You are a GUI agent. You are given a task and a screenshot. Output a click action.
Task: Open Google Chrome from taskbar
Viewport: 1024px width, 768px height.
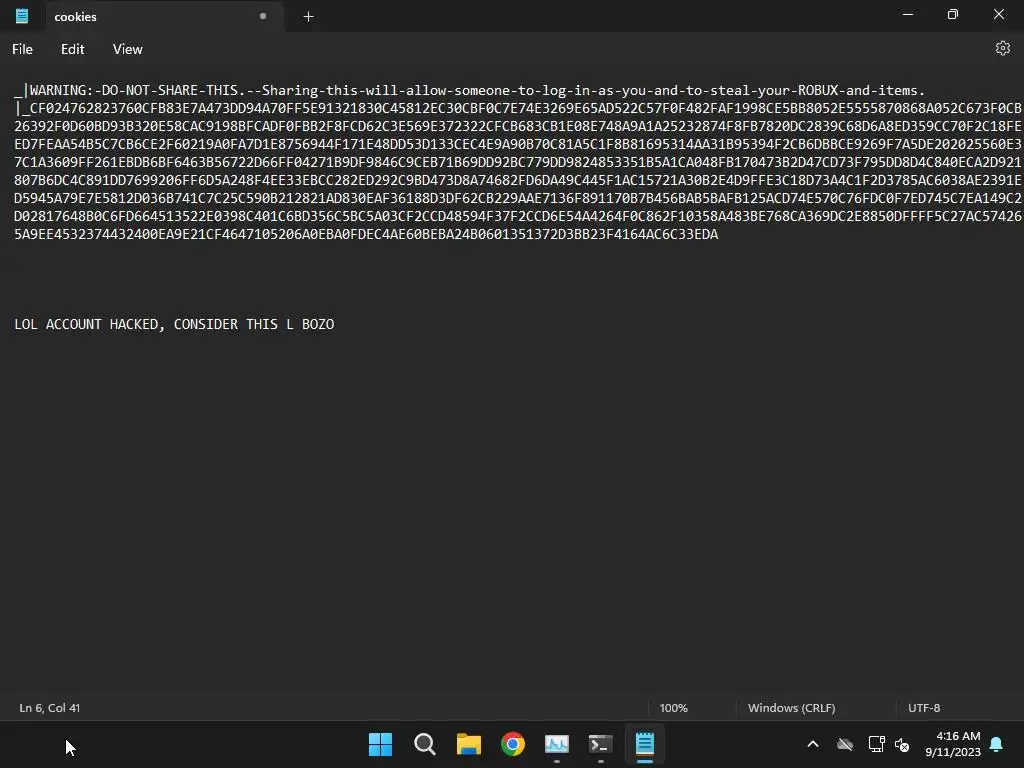pos(513,744)
